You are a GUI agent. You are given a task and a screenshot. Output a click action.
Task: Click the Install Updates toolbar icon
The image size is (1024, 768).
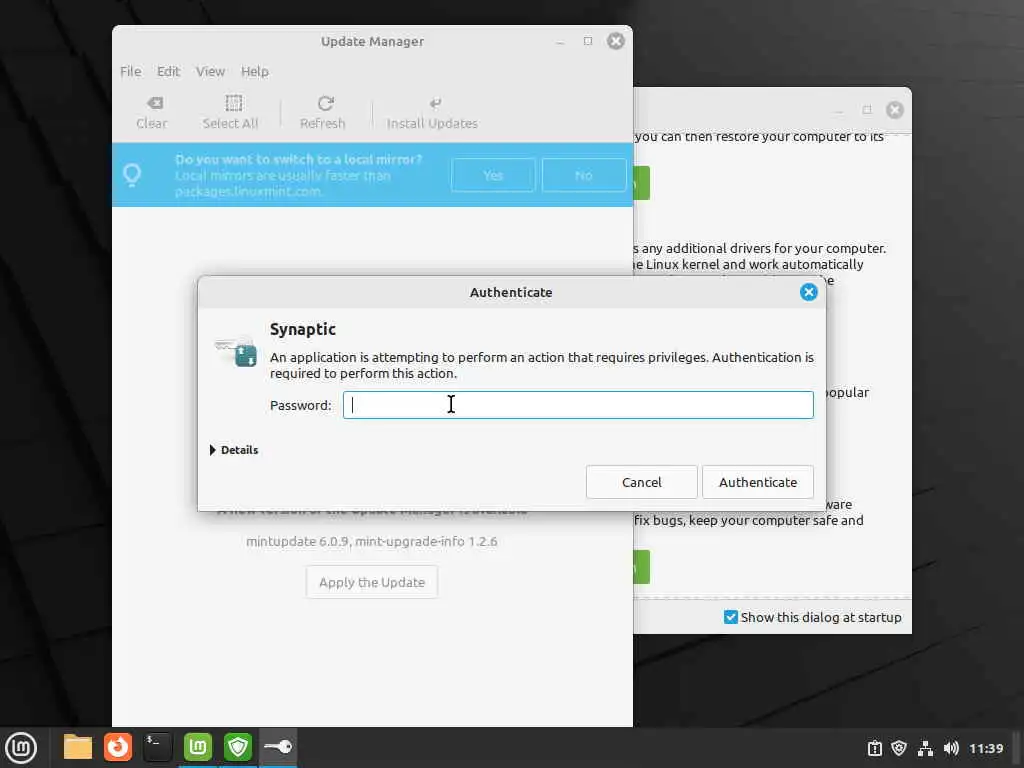pyautogui.click(x=435, y=103)
